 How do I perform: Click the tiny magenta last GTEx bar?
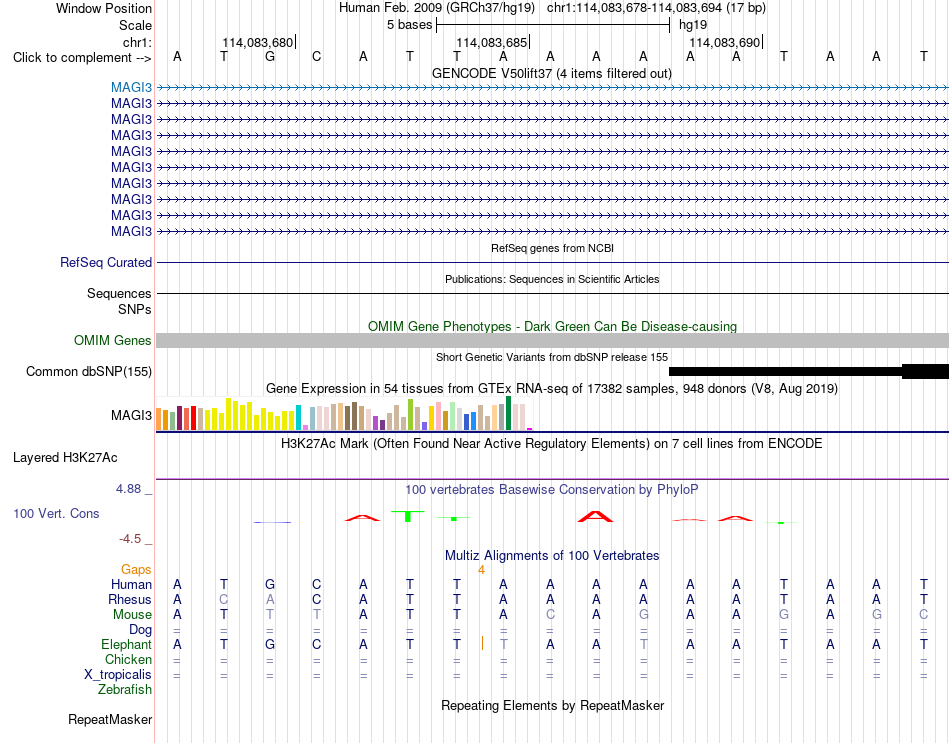point(530,429)
